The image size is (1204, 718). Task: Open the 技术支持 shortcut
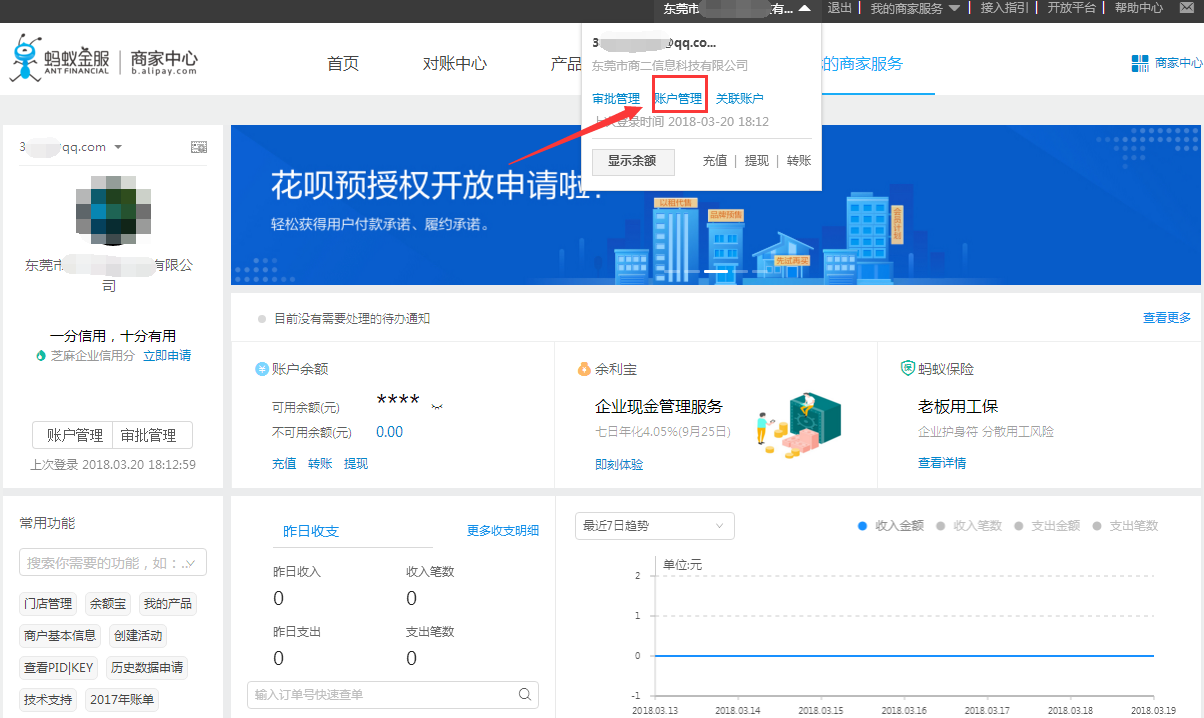click(x=49, y=700)
